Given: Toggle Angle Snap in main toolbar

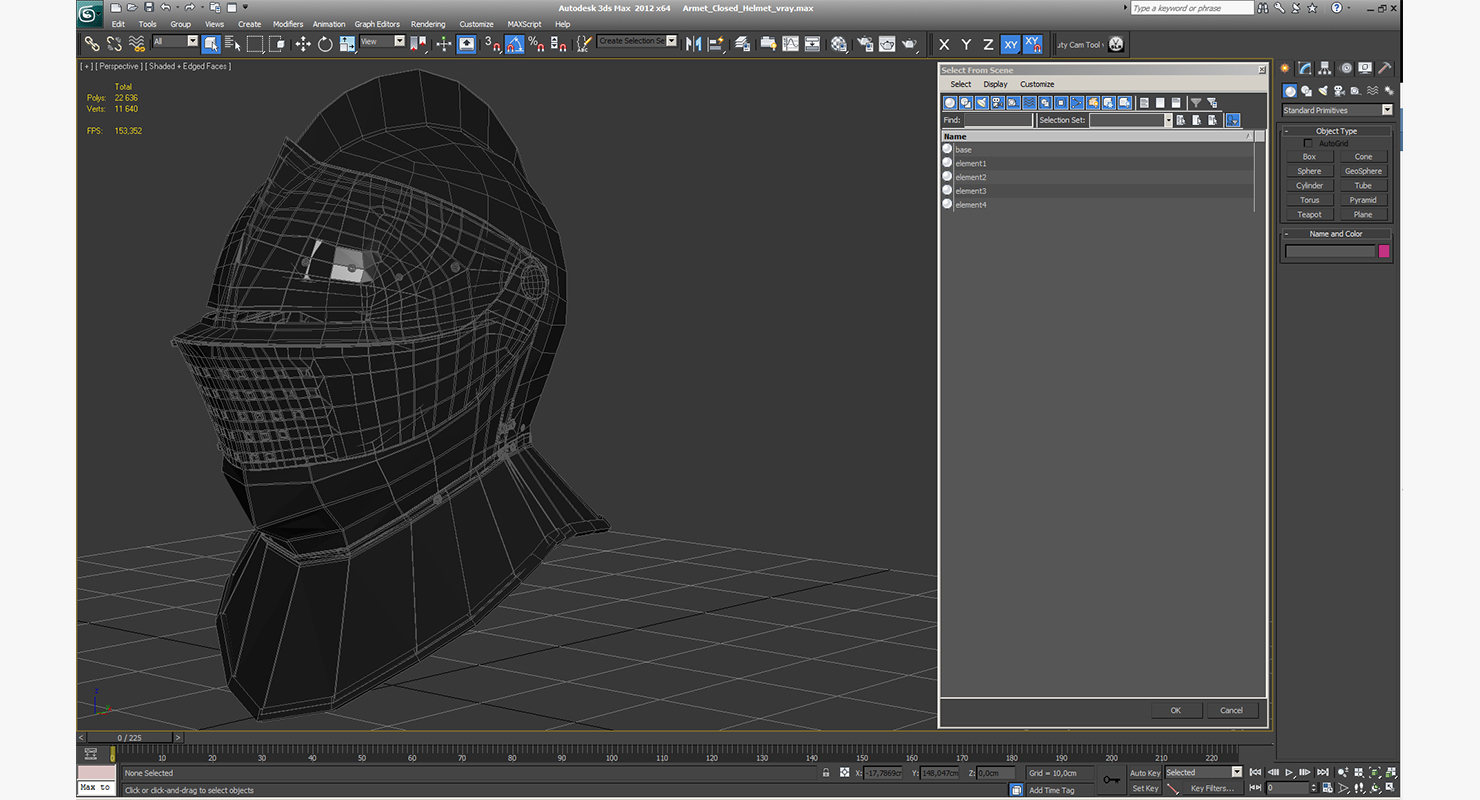Looking at the screenshot, I should 514,44.
